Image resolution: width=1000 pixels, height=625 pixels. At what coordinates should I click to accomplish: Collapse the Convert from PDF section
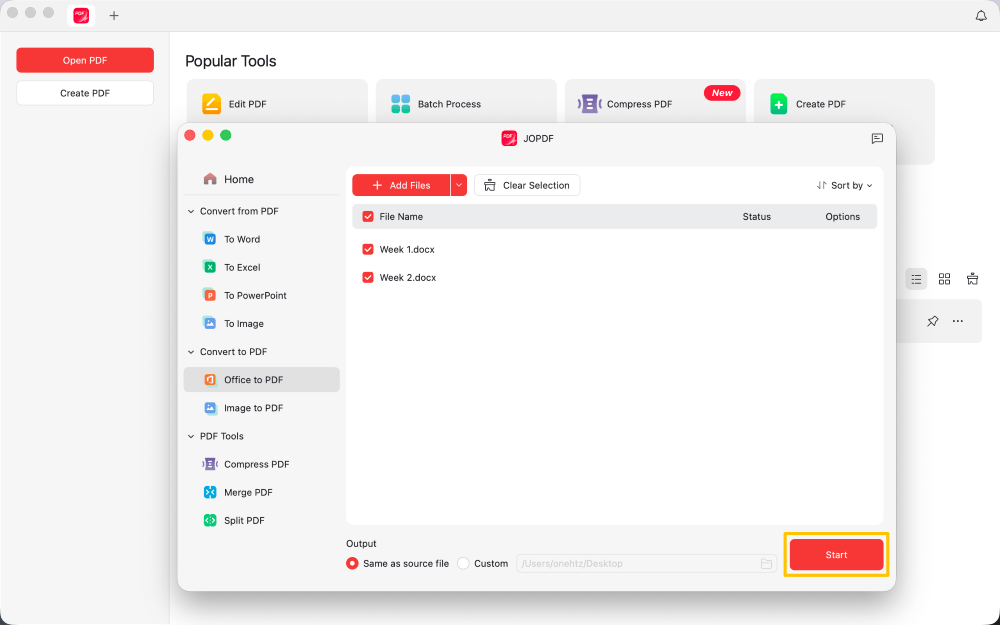[x=191, y=211]
